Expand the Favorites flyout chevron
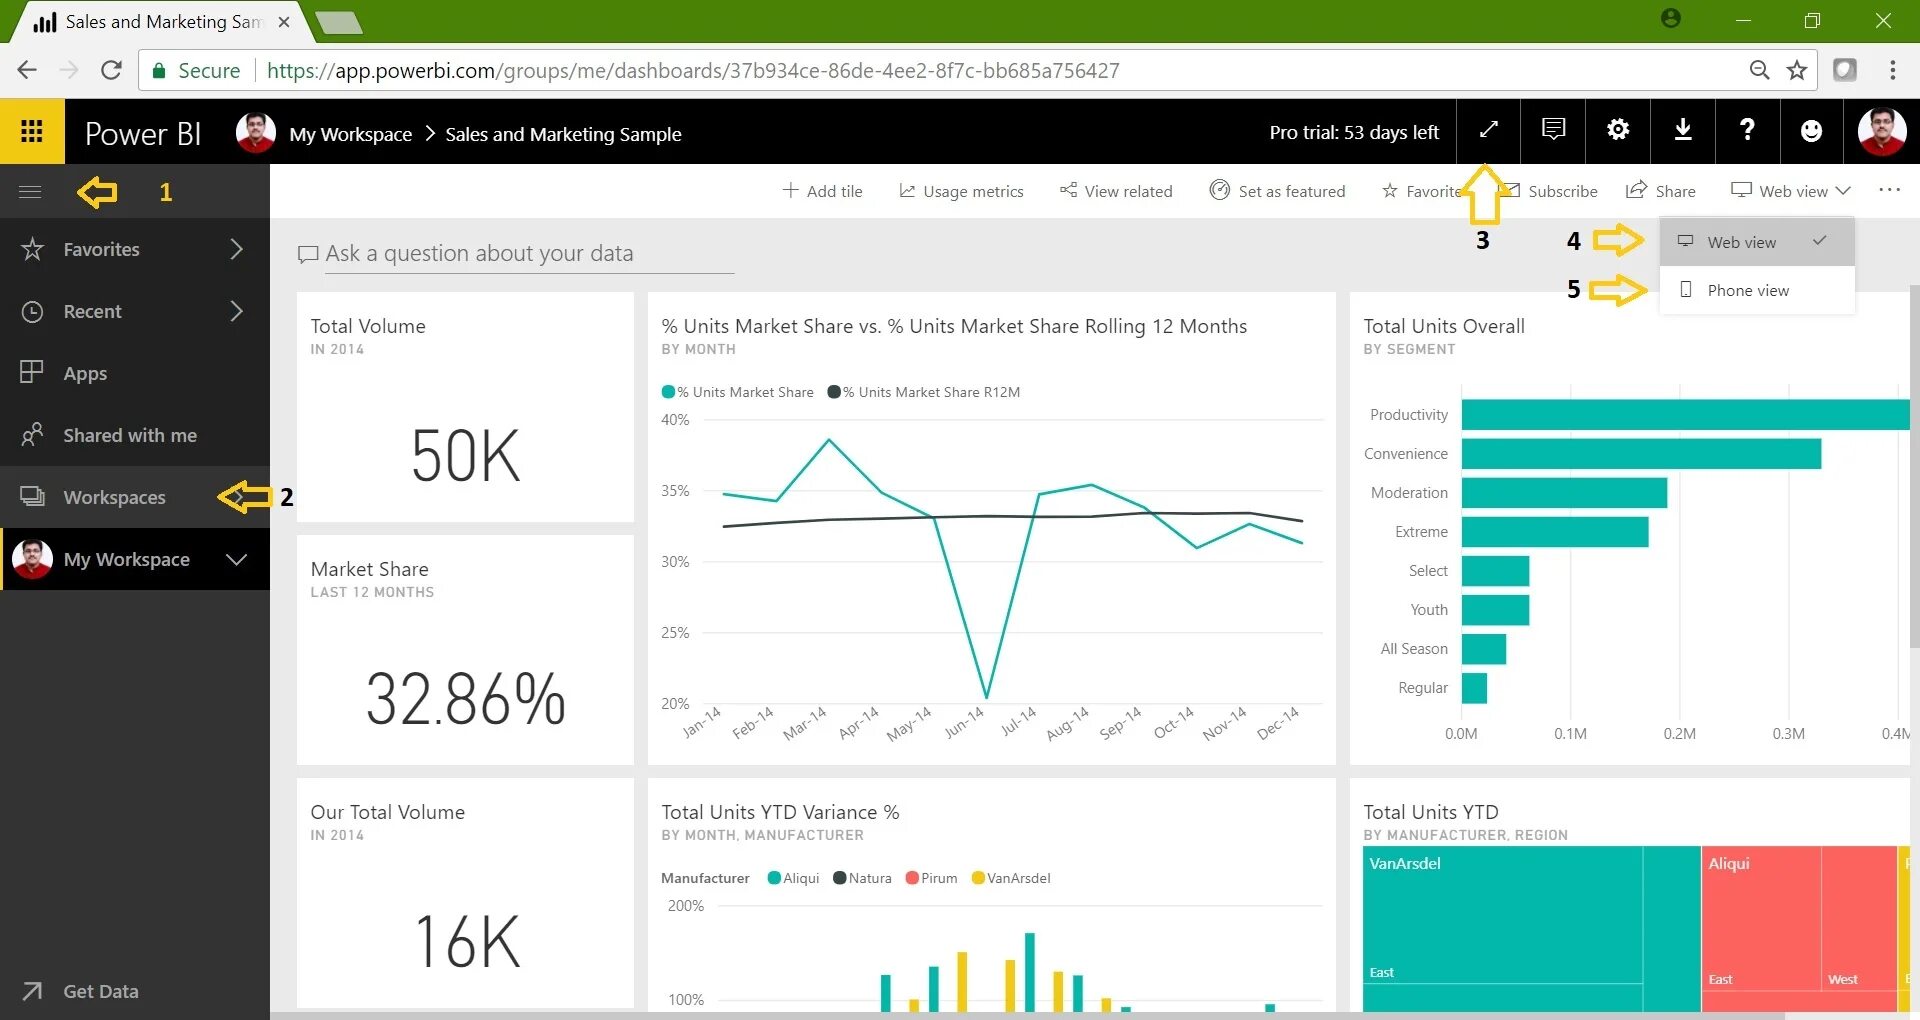 (237, 249)
